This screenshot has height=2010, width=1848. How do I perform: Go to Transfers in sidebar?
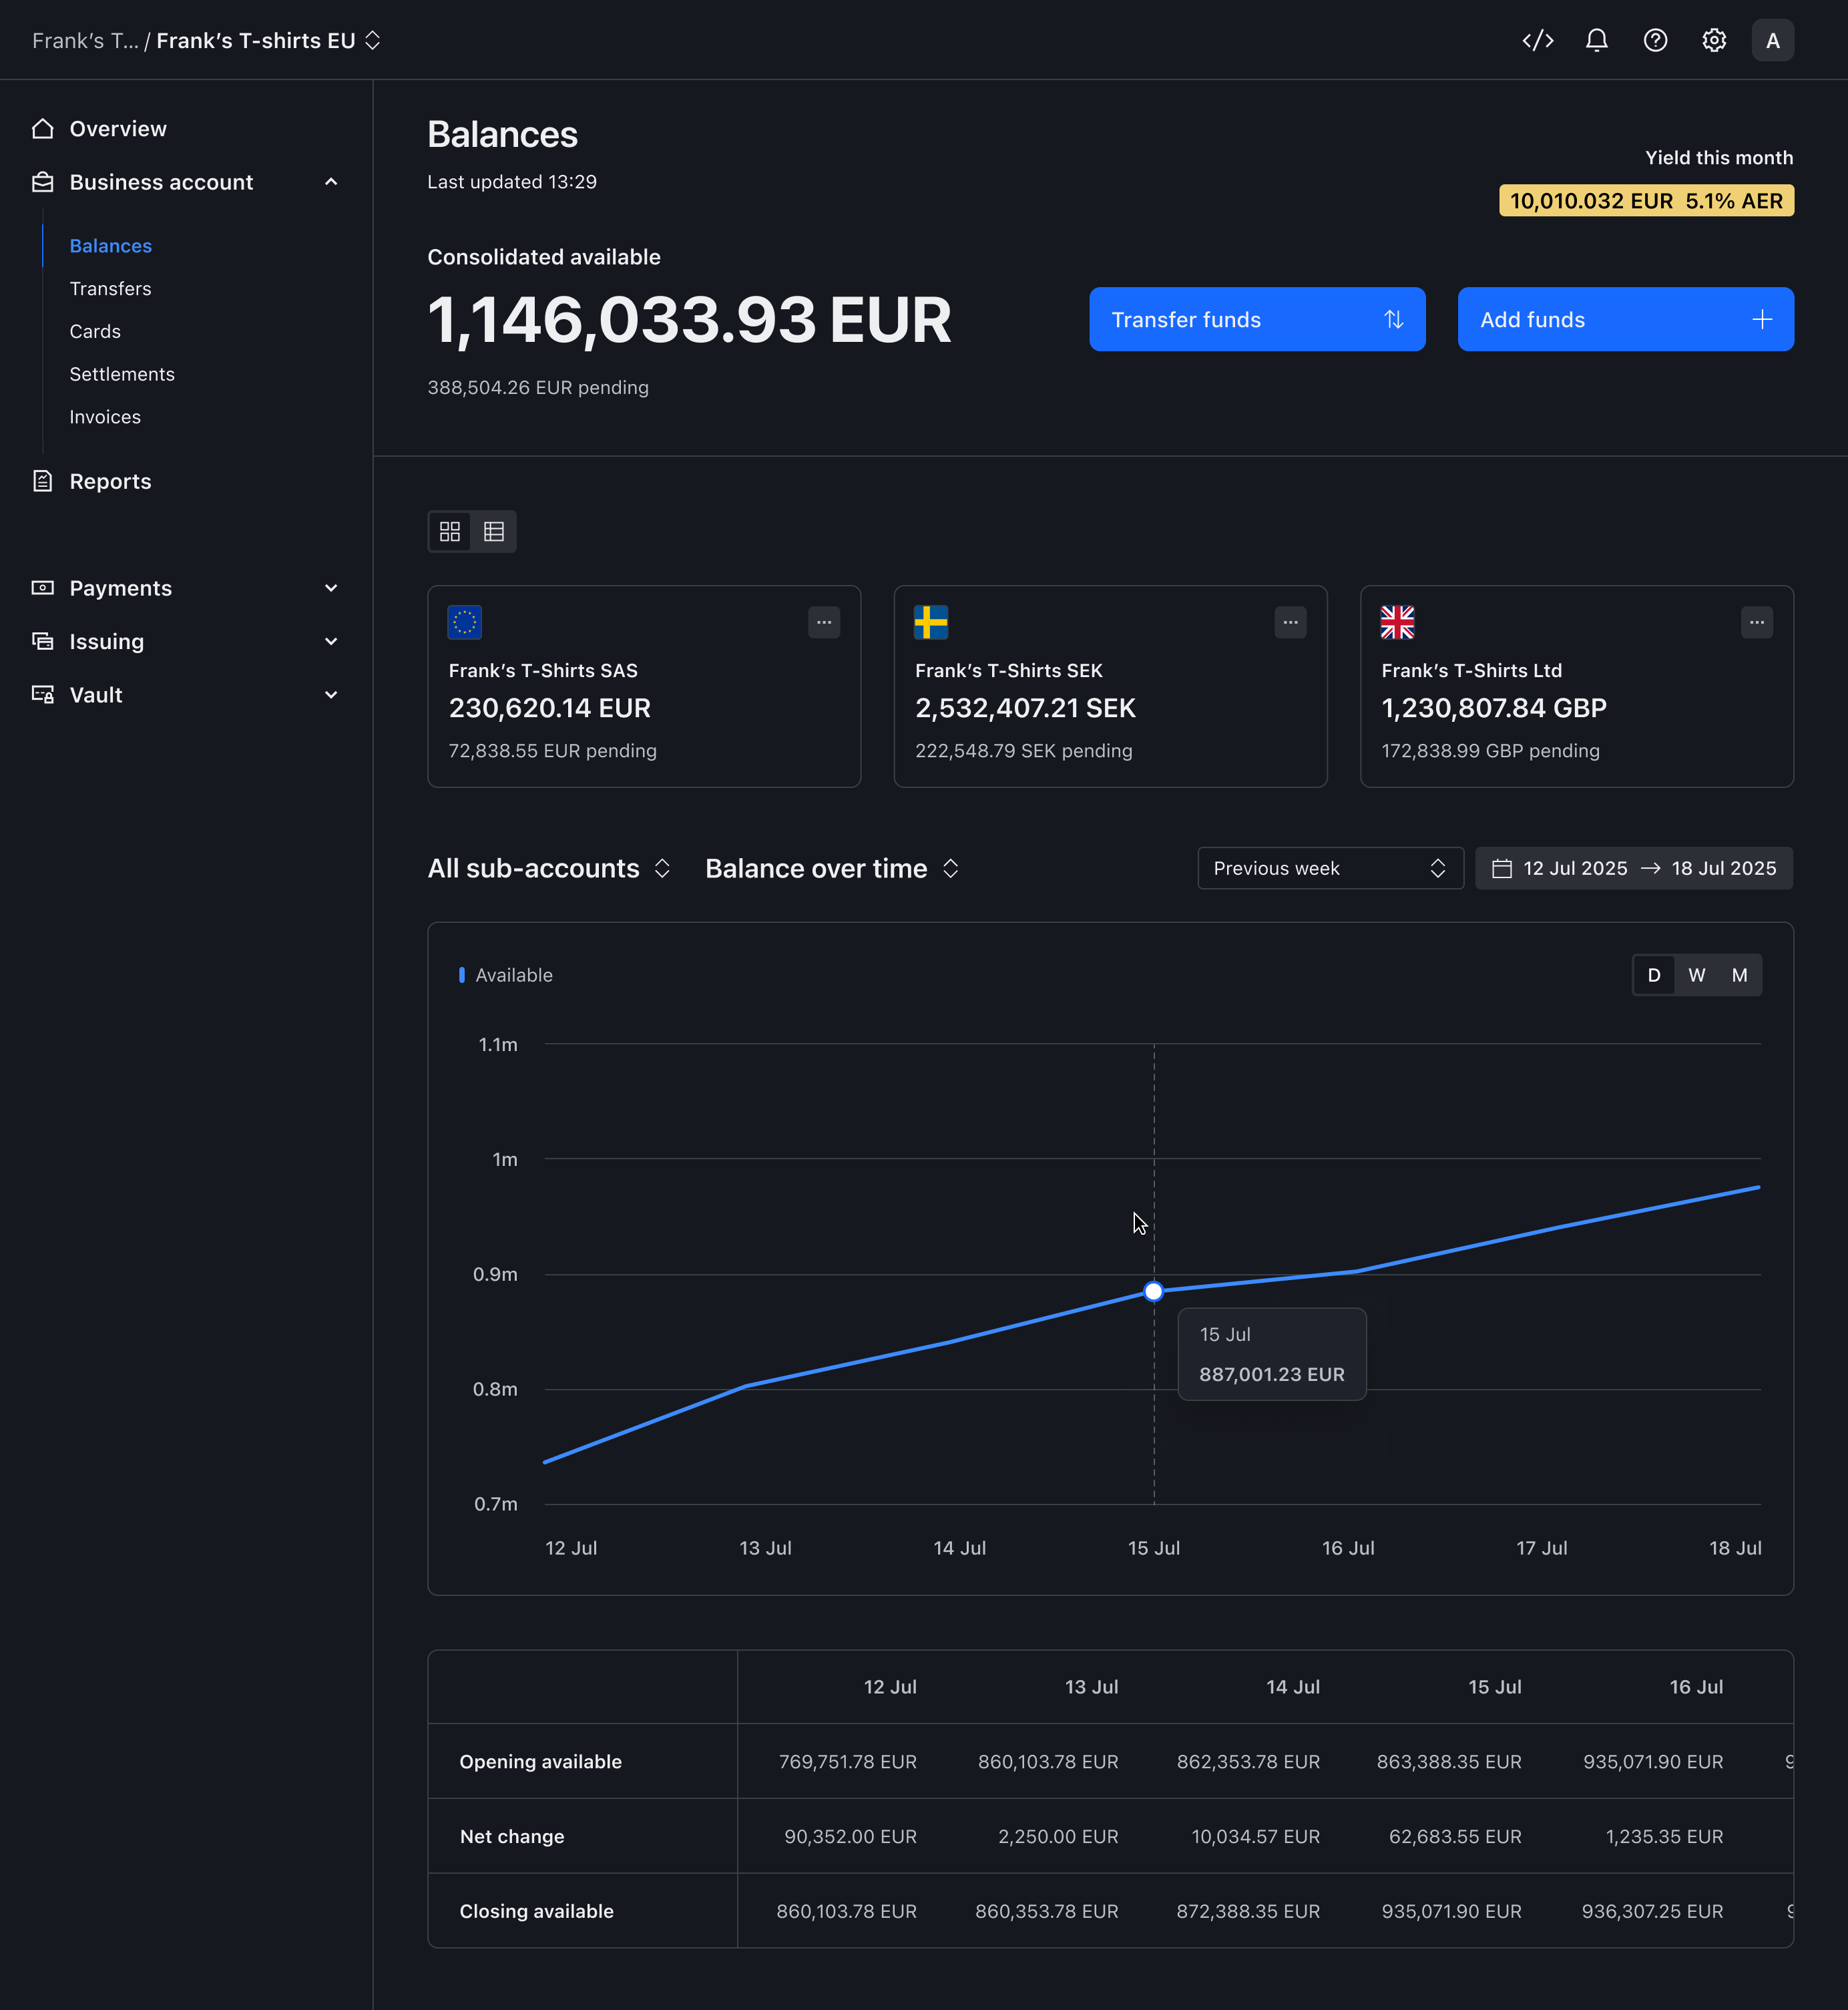(110, 288)
